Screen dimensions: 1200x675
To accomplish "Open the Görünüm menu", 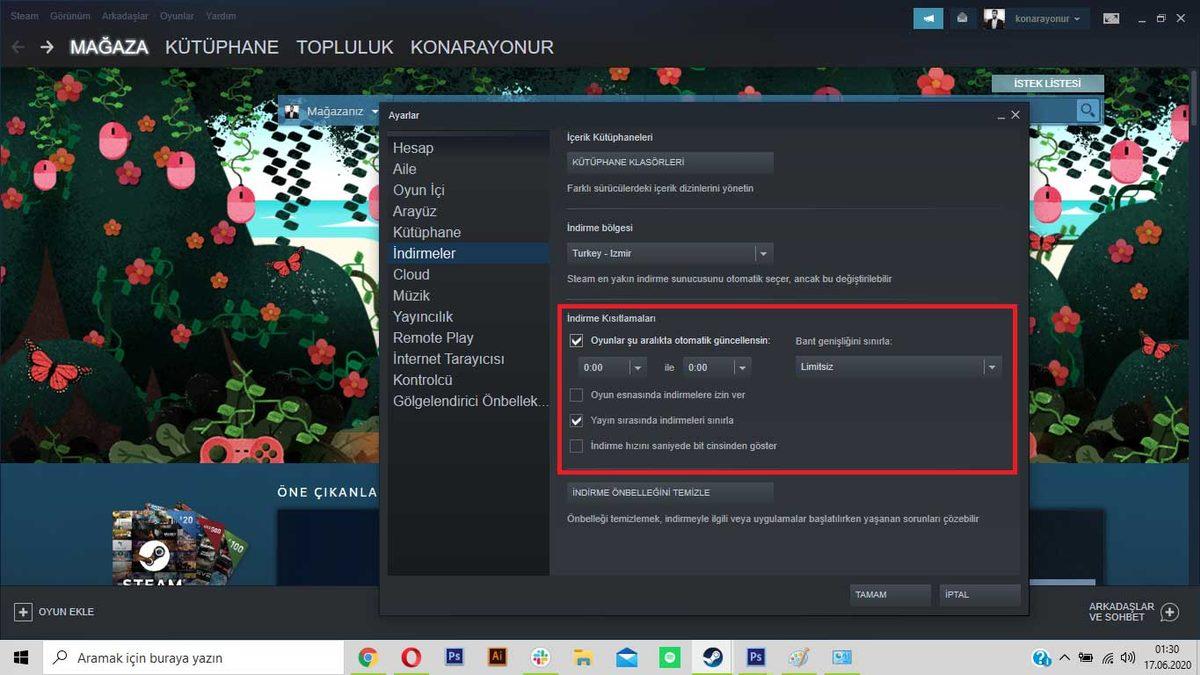I will (x=69, y=15).
